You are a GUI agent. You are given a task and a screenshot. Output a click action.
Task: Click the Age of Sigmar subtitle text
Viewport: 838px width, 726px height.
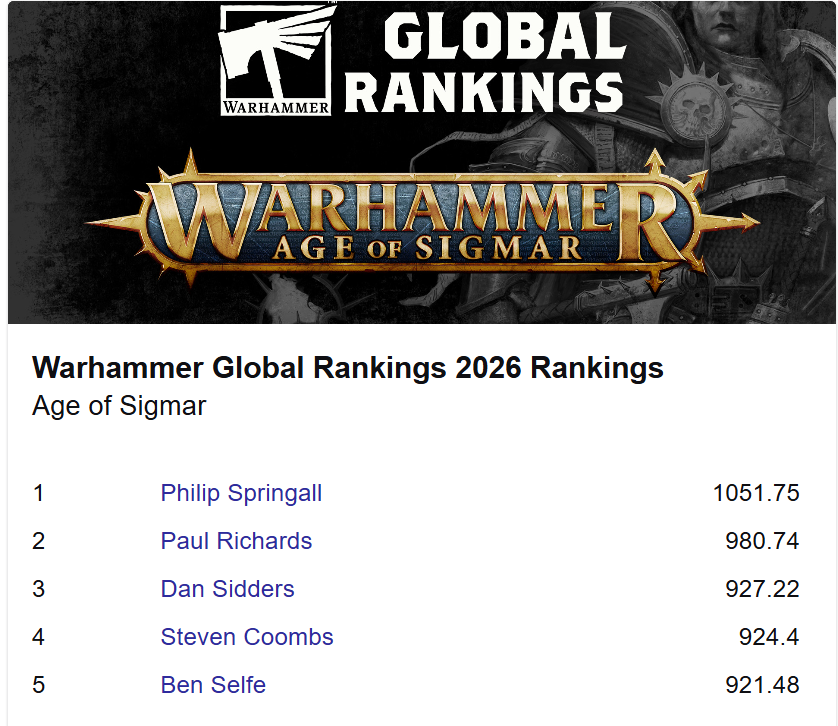click(x=119, y=406)
